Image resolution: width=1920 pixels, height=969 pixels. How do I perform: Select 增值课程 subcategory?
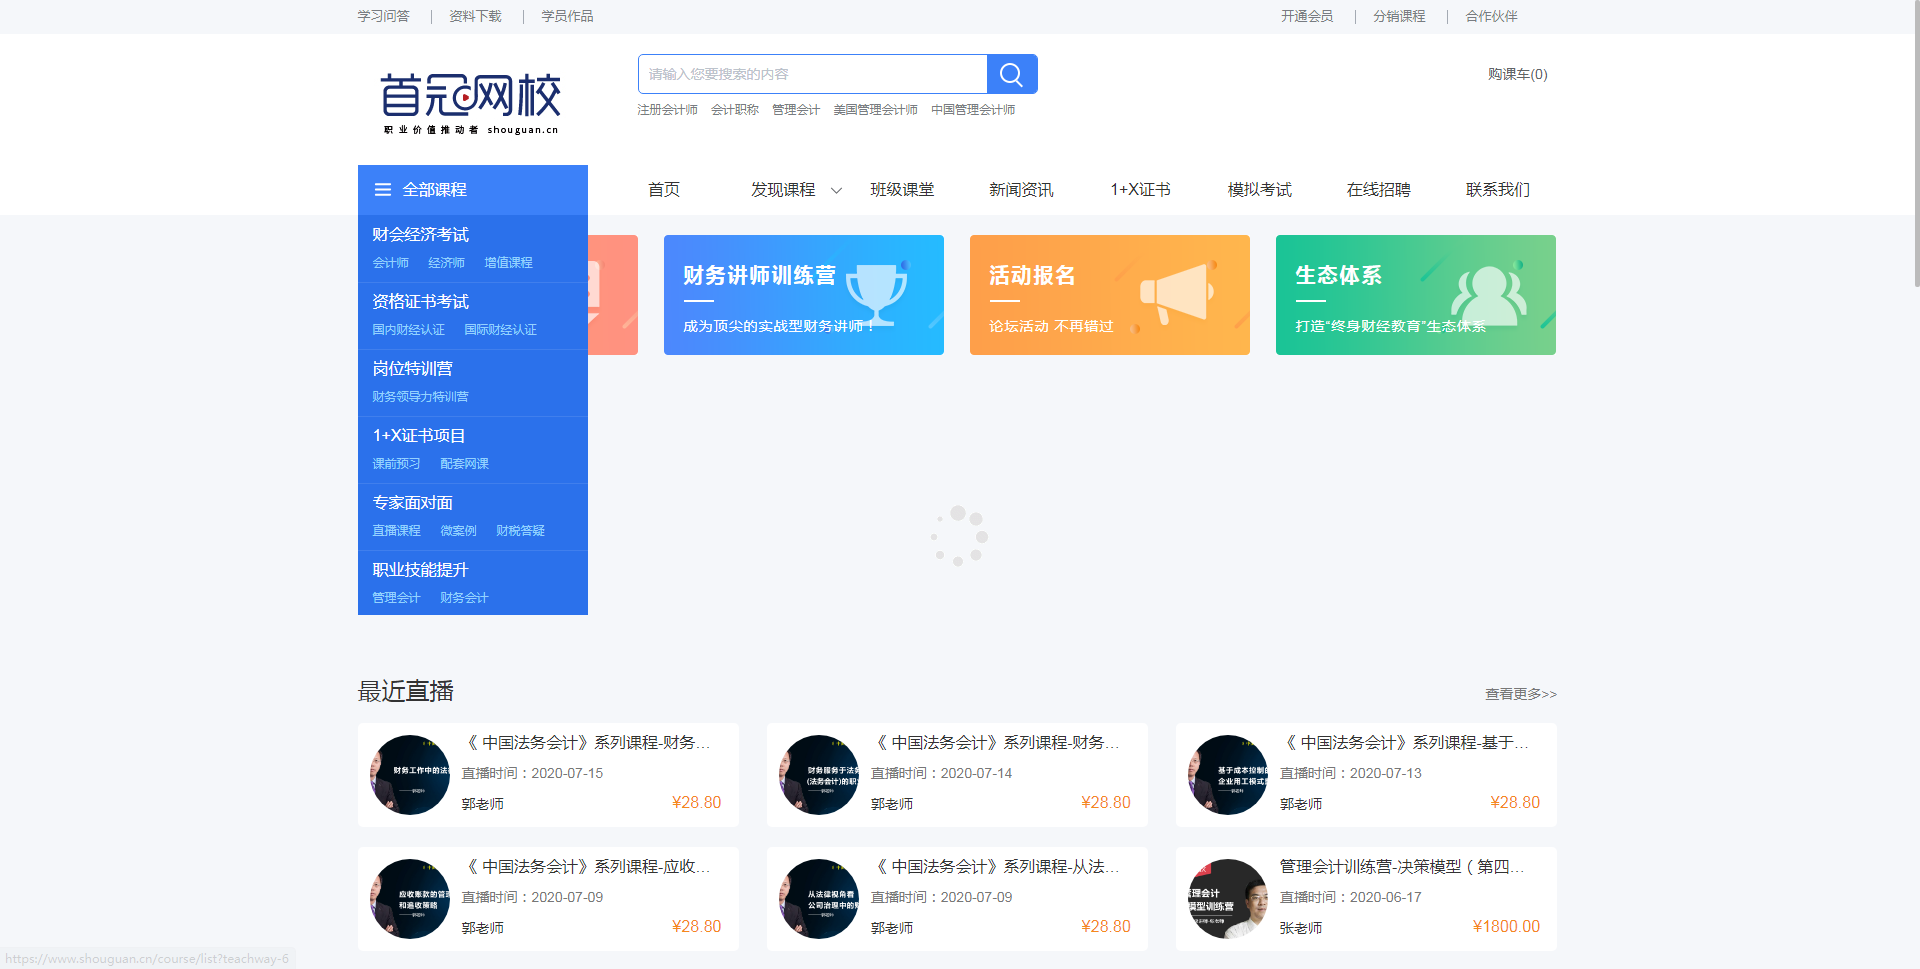(x=508, y=263)
